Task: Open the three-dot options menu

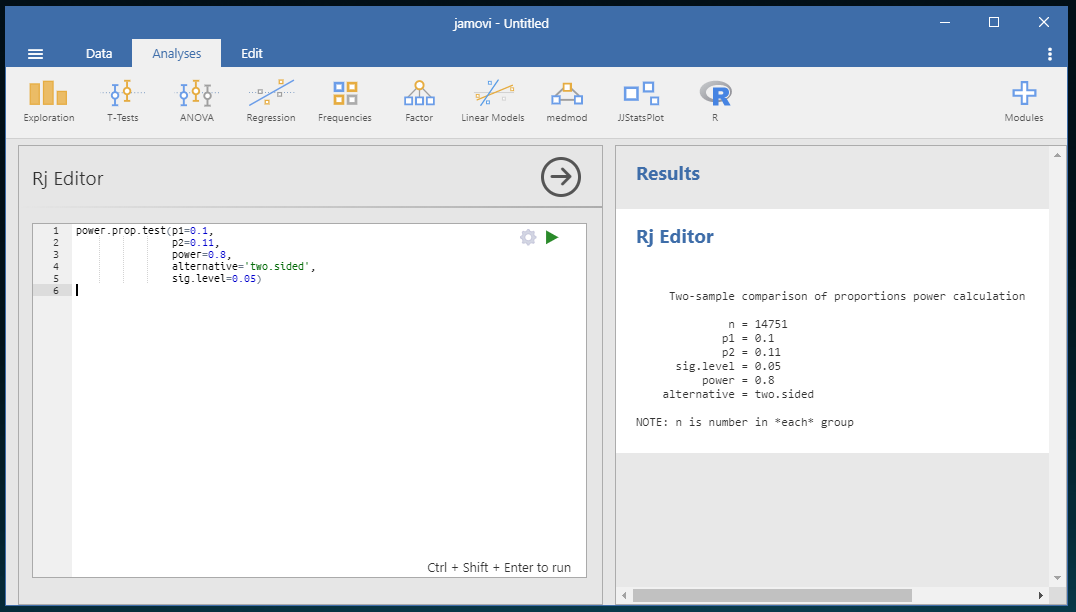Action: pyautogui.click(x=1050, y=54)
